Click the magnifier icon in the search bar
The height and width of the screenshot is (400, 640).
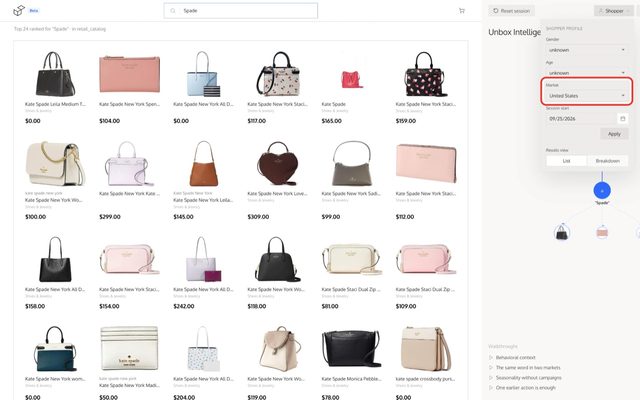pyautogui.click(x=173, y=11)
